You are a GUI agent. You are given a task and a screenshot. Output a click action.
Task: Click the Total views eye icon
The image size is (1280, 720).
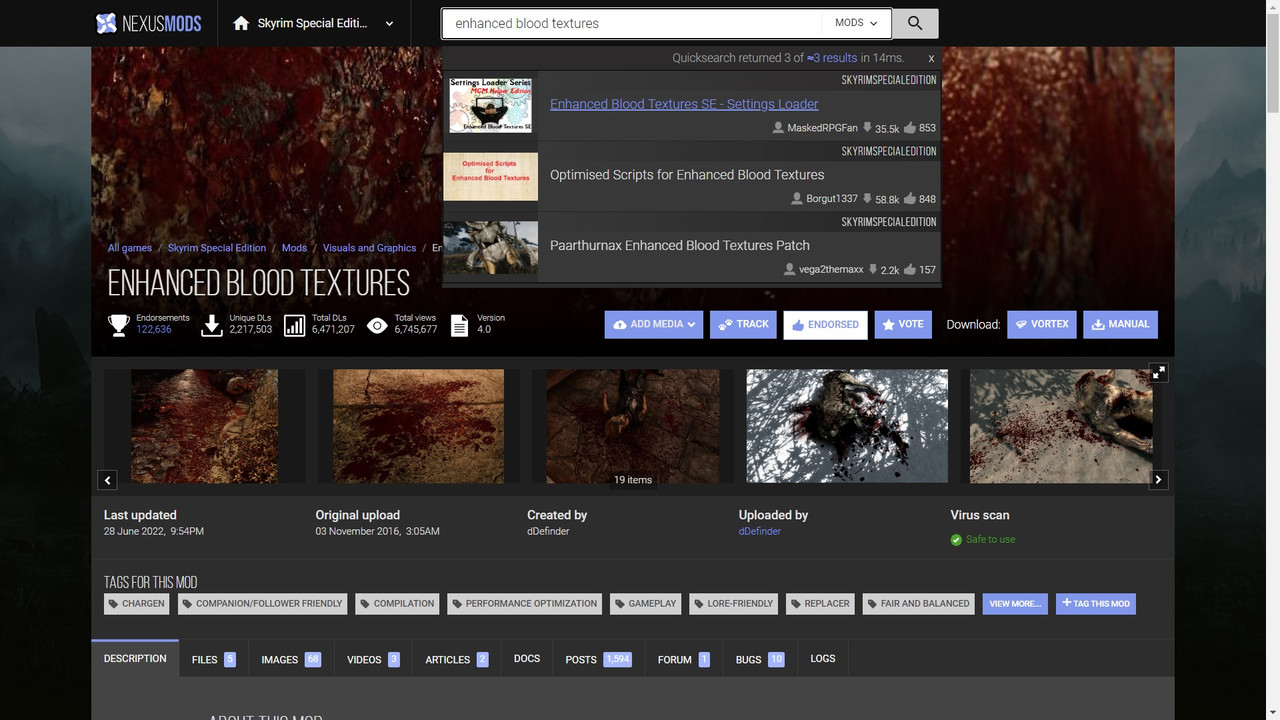point(377,325)
